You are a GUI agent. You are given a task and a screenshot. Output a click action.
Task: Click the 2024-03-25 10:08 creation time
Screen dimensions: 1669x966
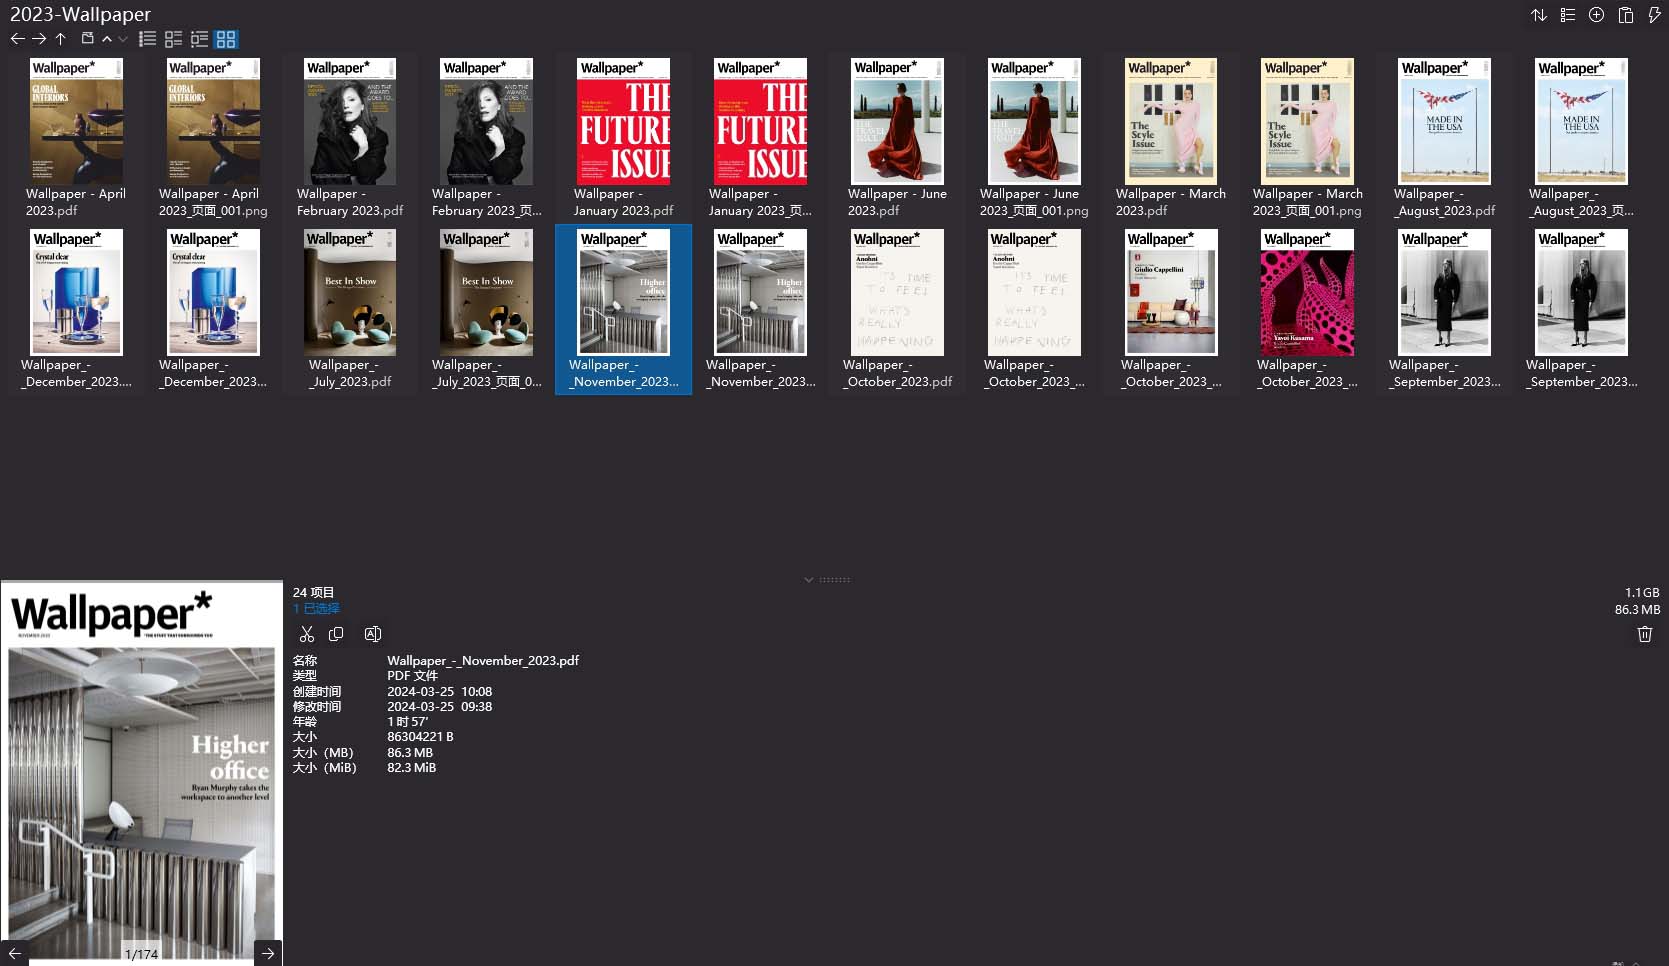(439, 692)
